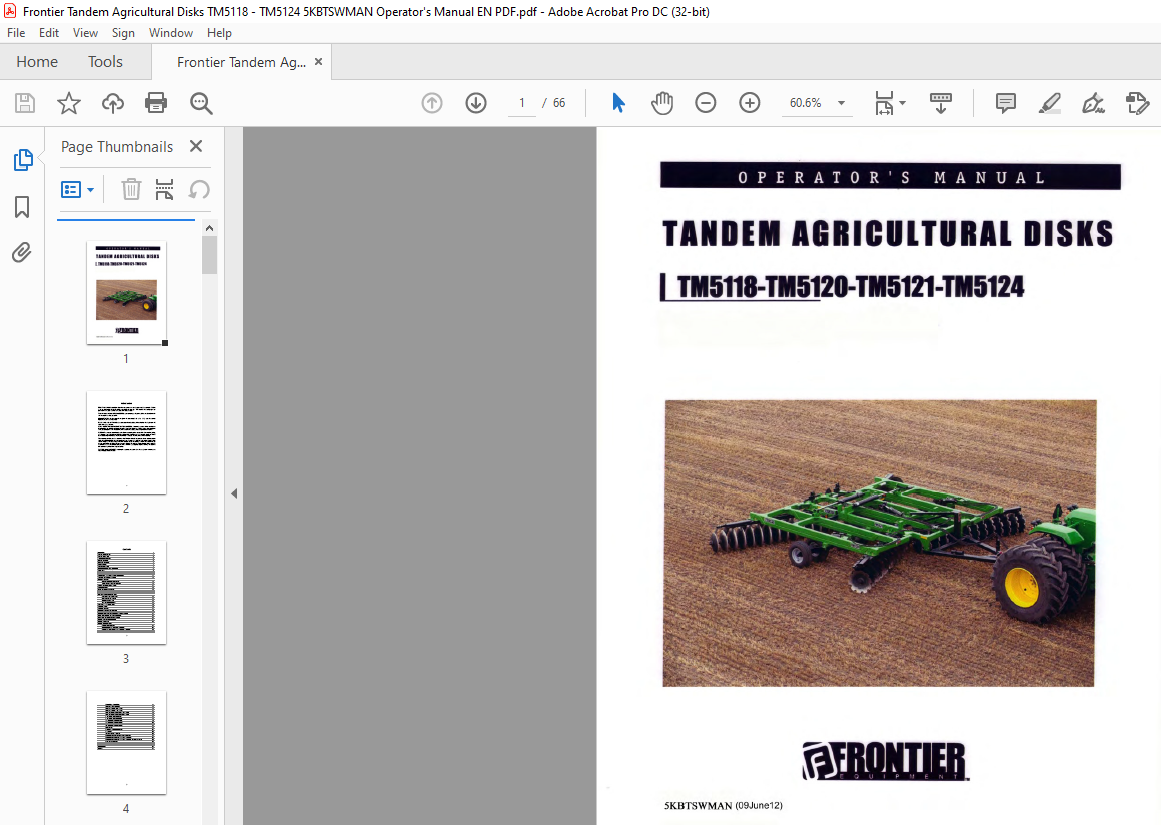The height and width of the screenshot is (825, 1161).
Task: Go to next page arrow
Action: [x=476, y=103]
